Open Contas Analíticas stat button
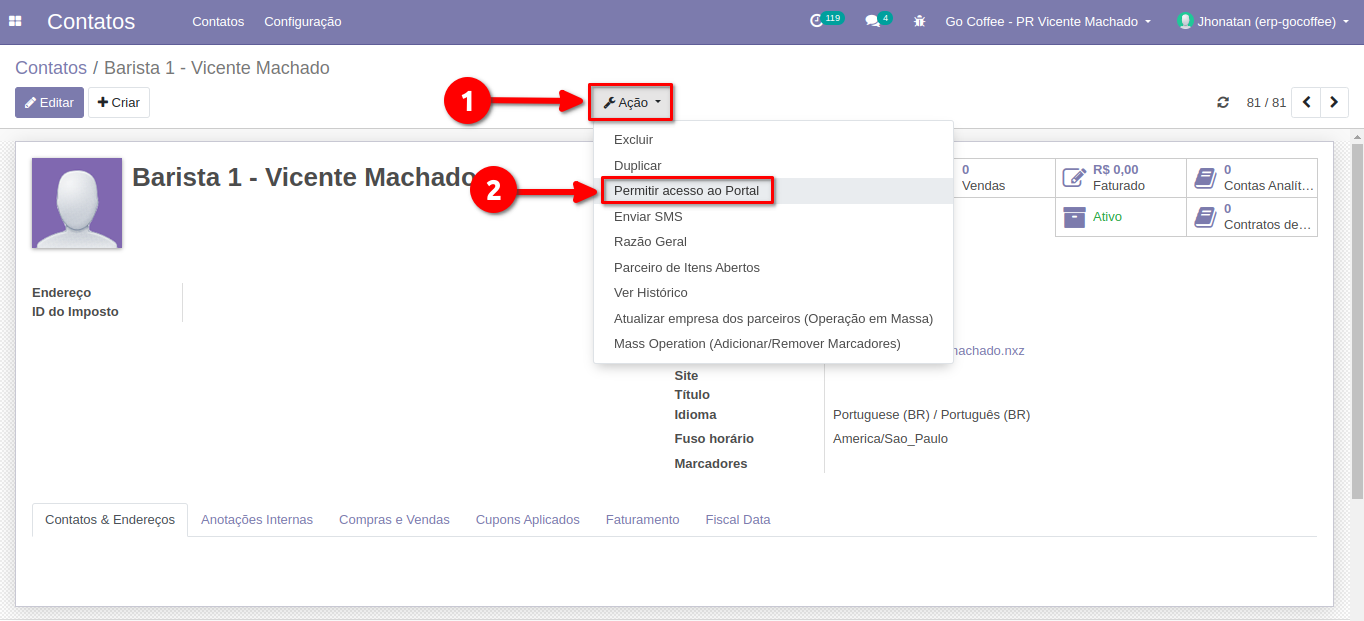1364x621 pixels. [x=1252, y=178]
